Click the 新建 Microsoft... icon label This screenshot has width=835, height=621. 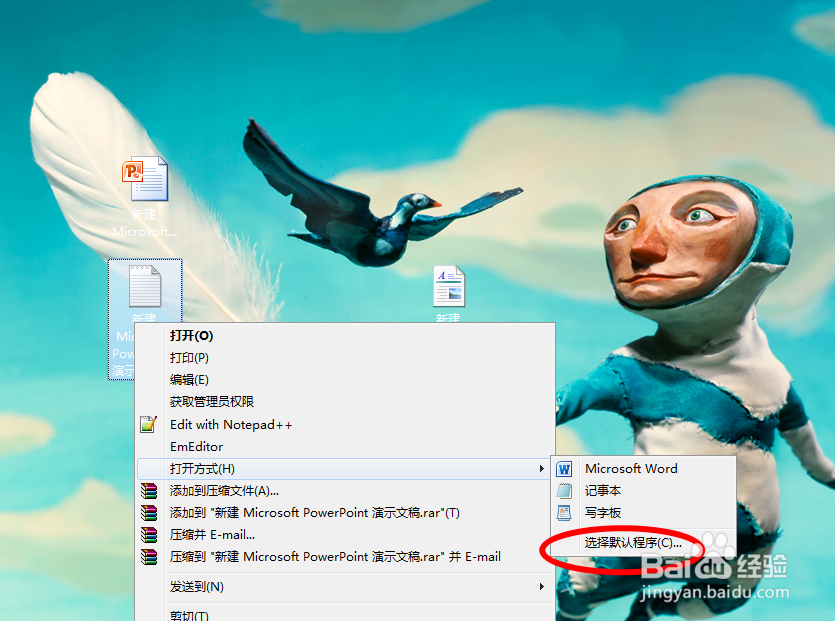coord(144,223)
